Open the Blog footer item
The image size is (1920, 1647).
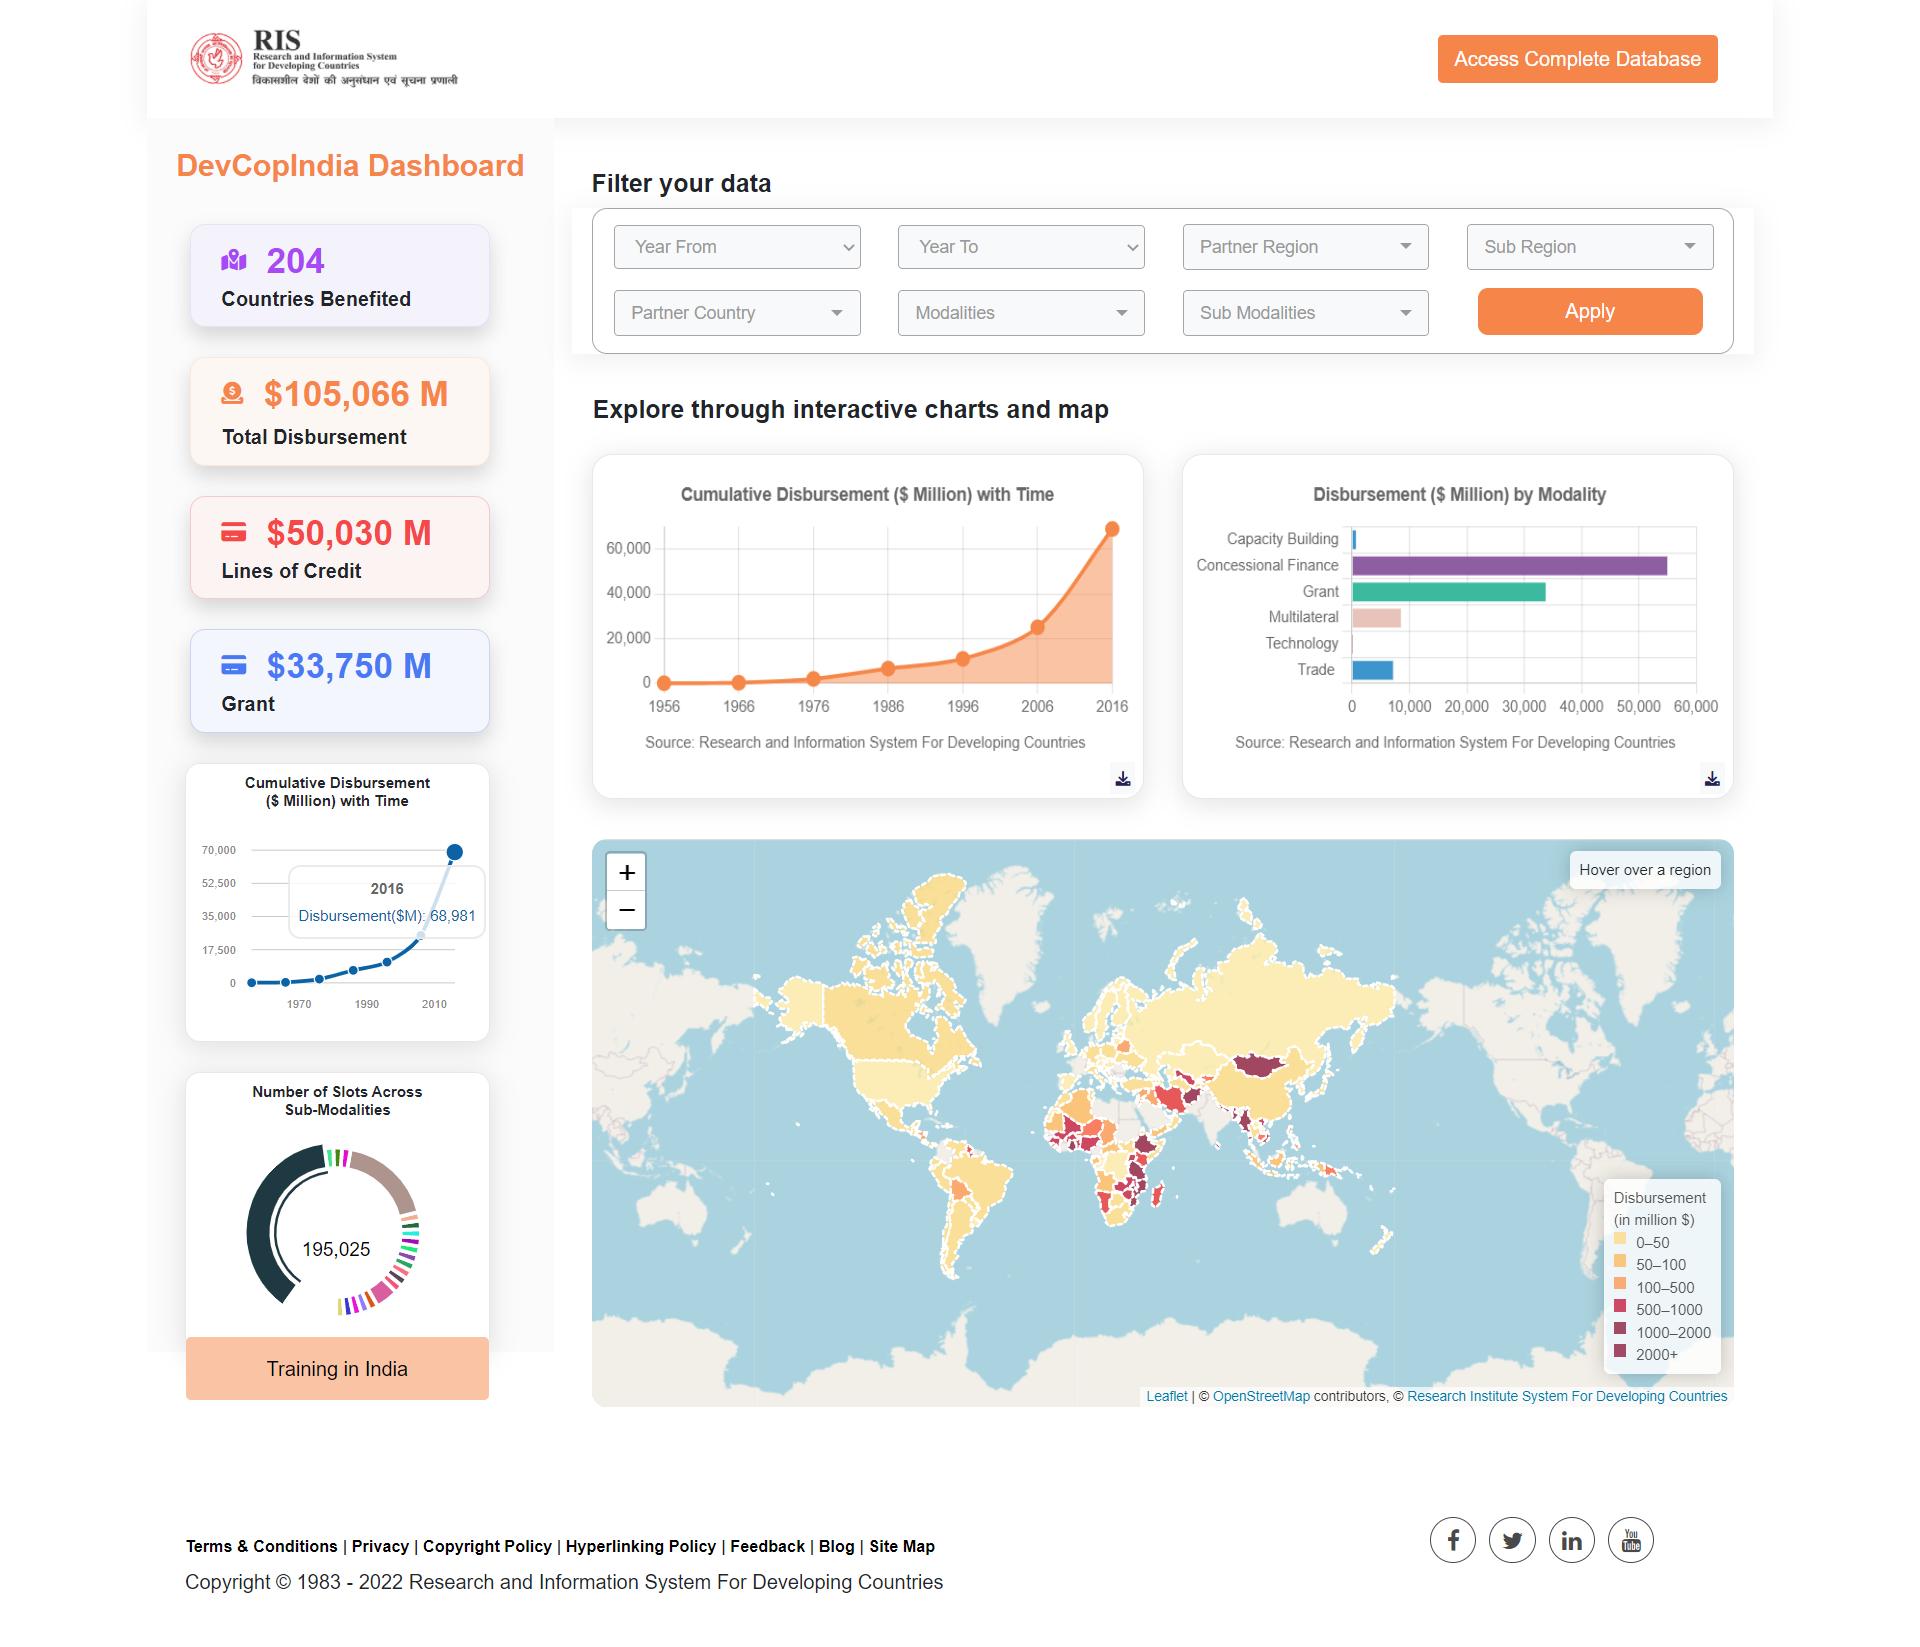click(x=836, y=1546)
